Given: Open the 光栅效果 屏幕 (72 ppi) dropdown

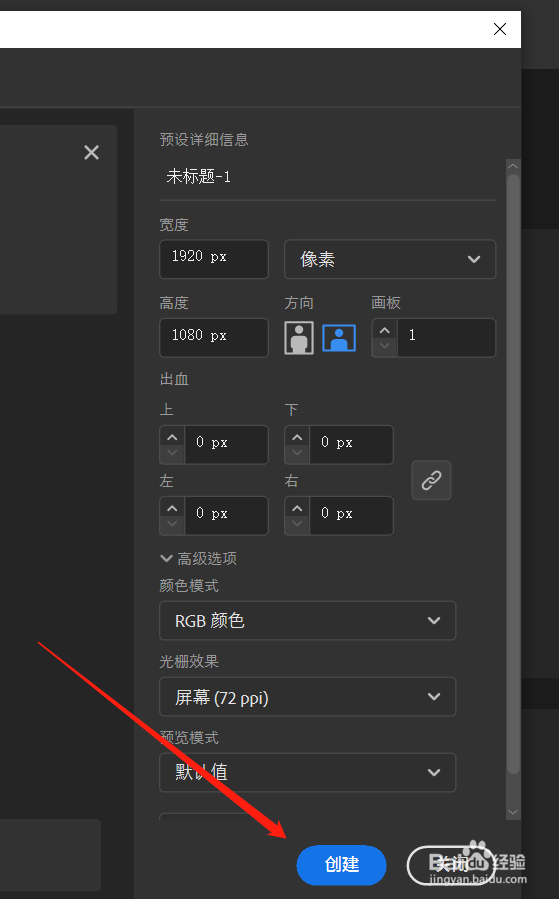Looking at the screenshot, I should pyautogui.click(x=307, y=697).
